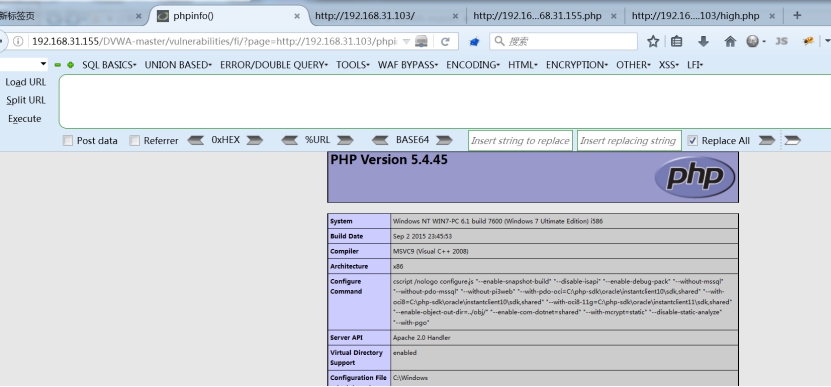Click the BASE64 decode left arrow
831x387 pixels.
pyautogui.click(x=381, y=140)
